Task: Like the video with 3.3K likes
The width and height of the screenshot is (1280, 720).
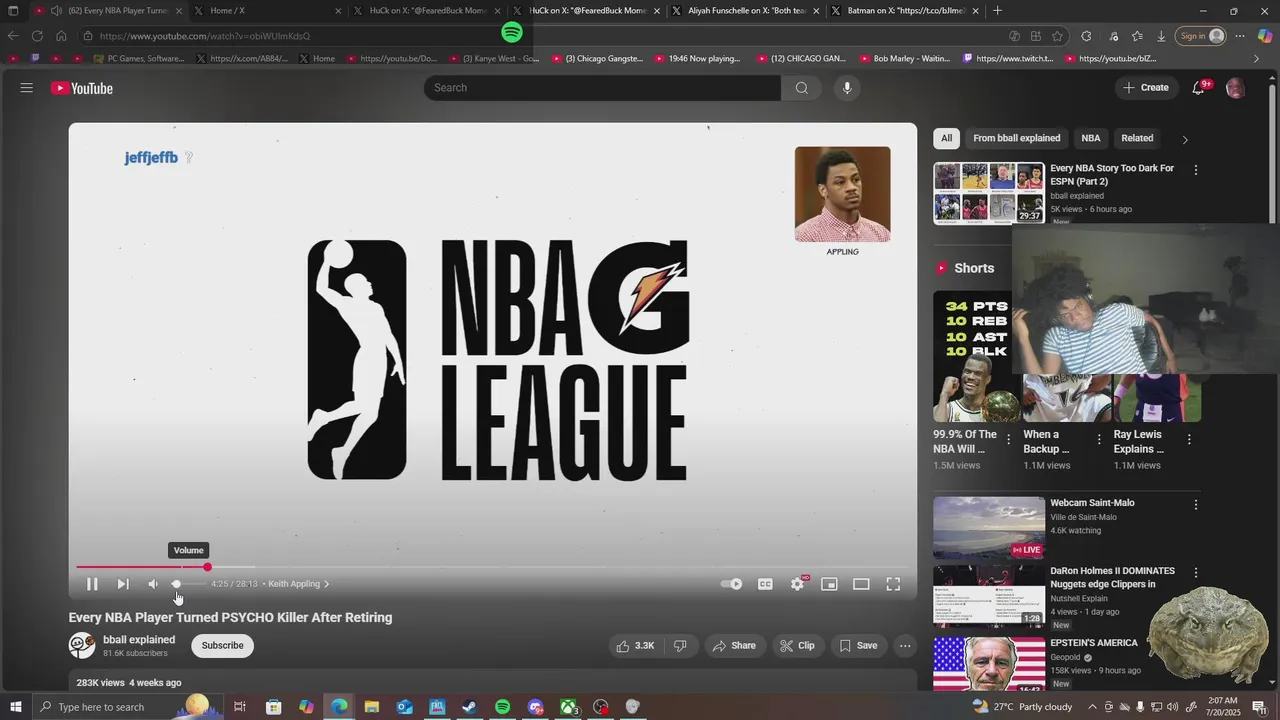Action: [x=635, y=646]
